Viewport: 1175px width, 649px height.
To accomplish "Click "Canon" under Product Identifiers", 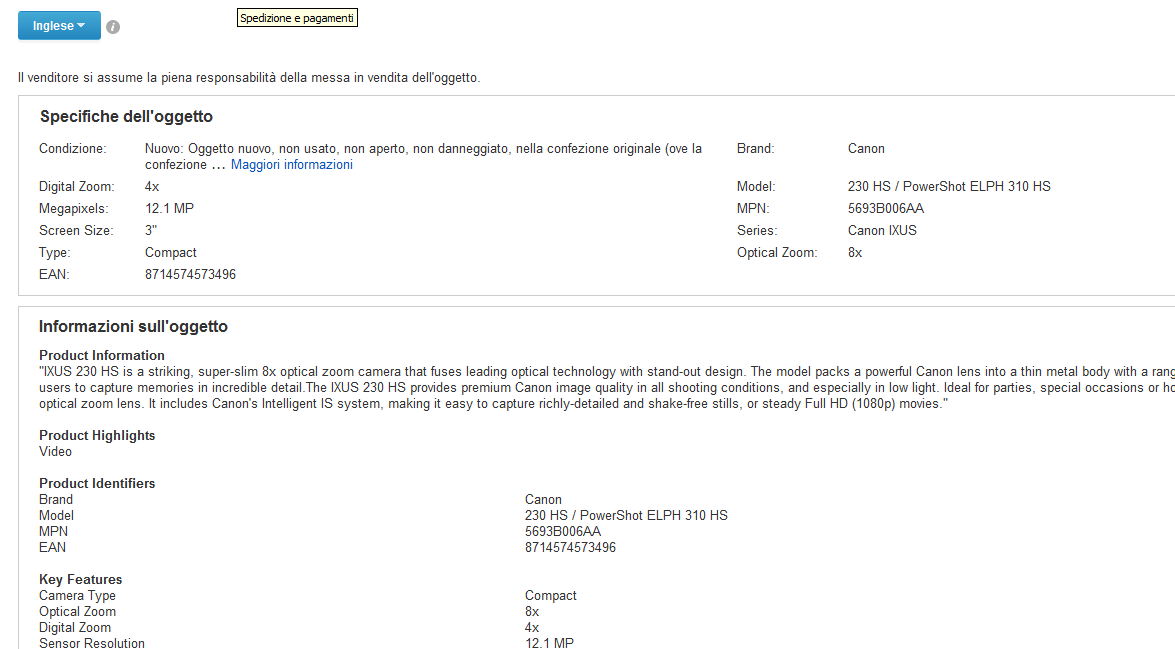I will tap(543, 500).
